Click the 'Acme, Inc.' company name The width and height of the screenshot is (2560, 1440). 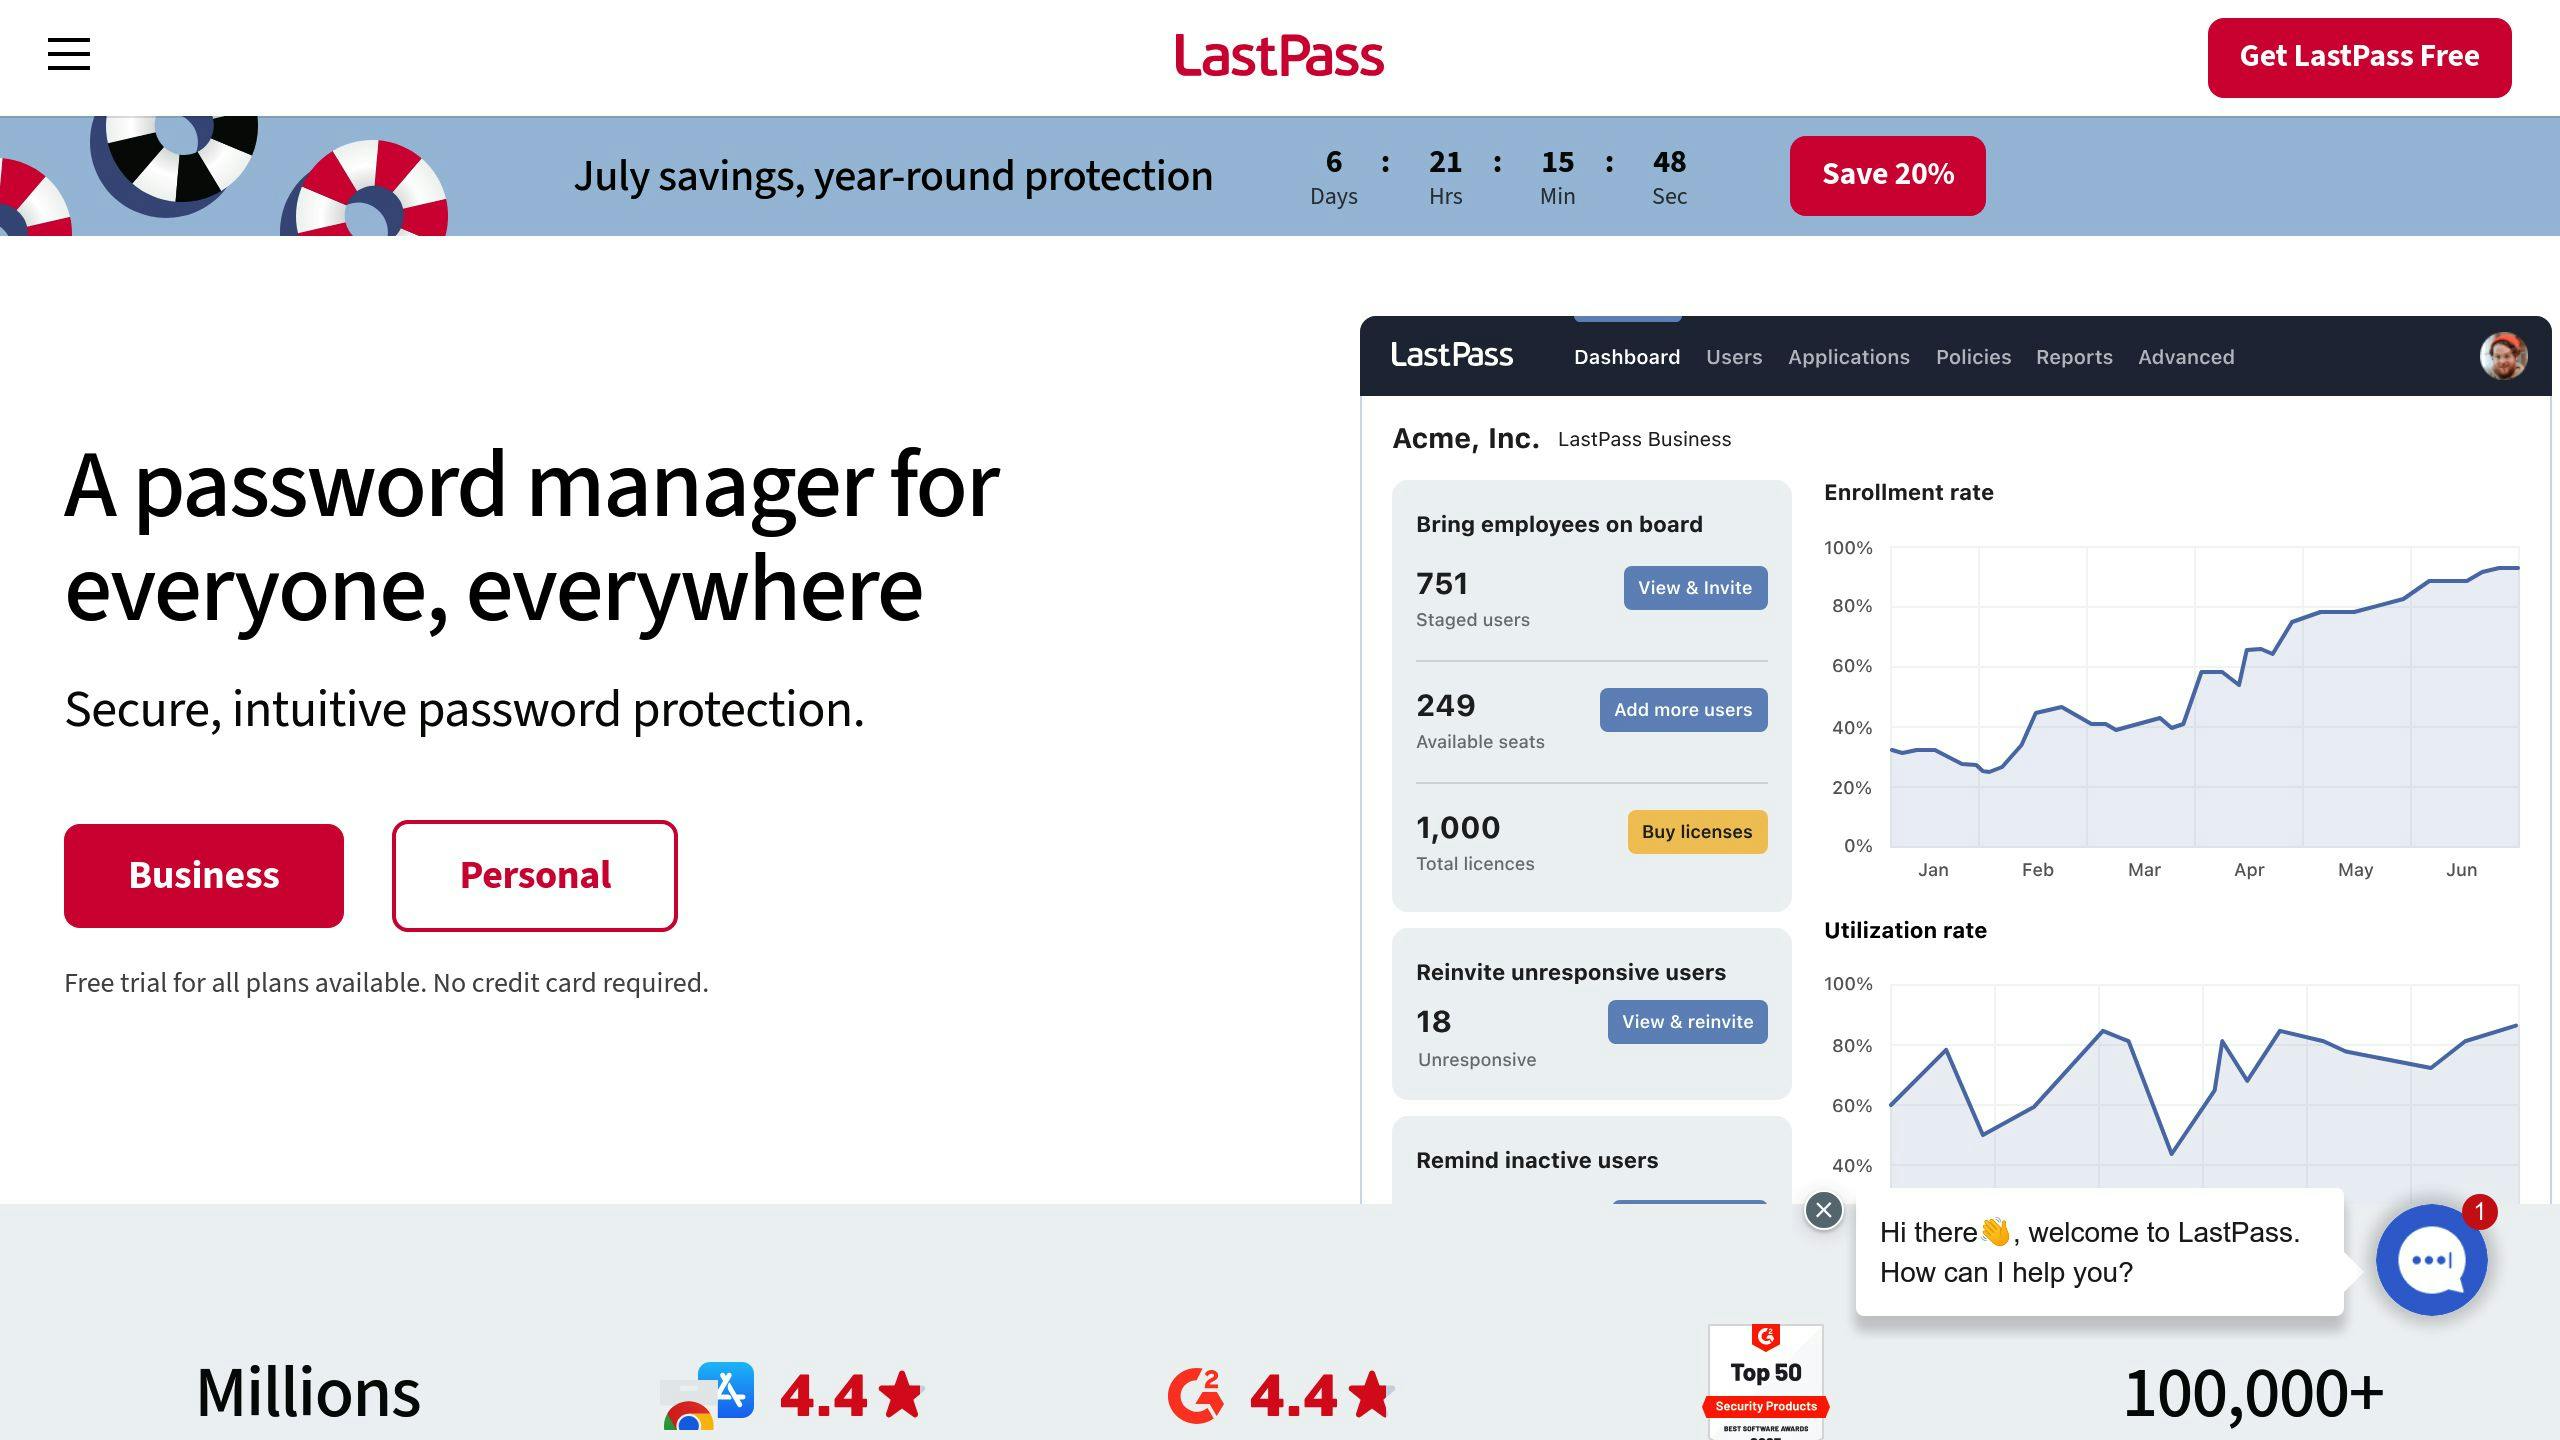click(1466, 438)
